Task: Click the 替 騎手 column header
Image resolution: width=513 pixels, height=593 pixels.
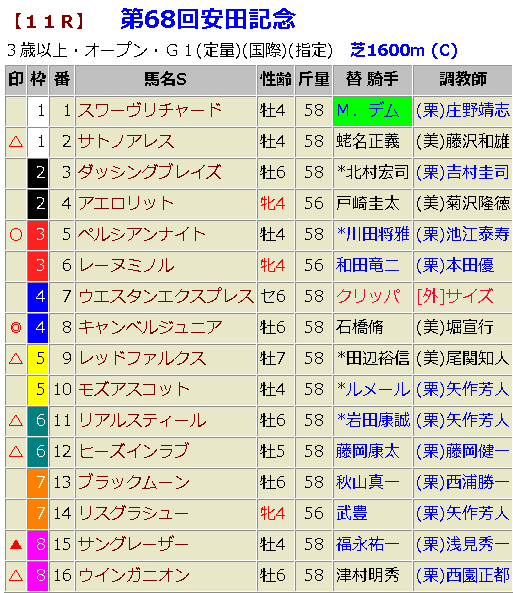Action: 373,80
